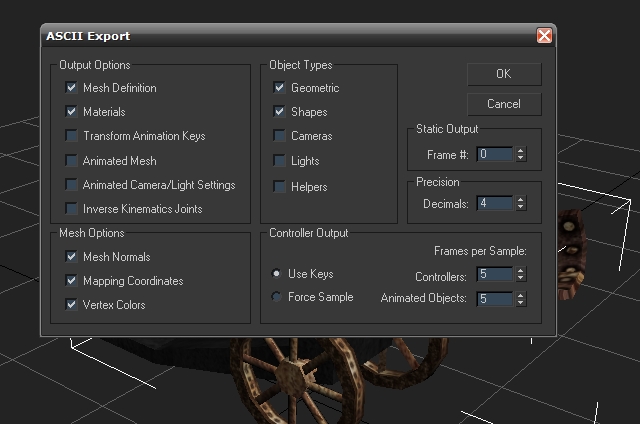The width and height of the screenshot is (640, 424).
Task: Increase Animated Objects sample value
Action: click(x=520, y=295)
